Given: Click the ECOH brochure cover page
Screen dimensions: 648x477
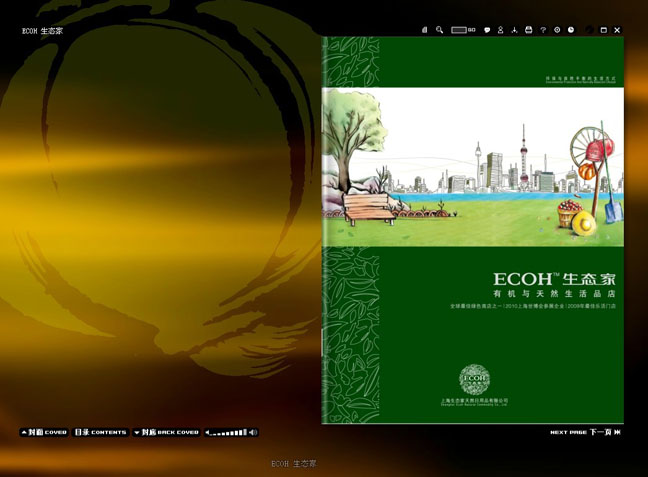Looking at the screenshot, I should pyautogui.click(x=472, y=230).
